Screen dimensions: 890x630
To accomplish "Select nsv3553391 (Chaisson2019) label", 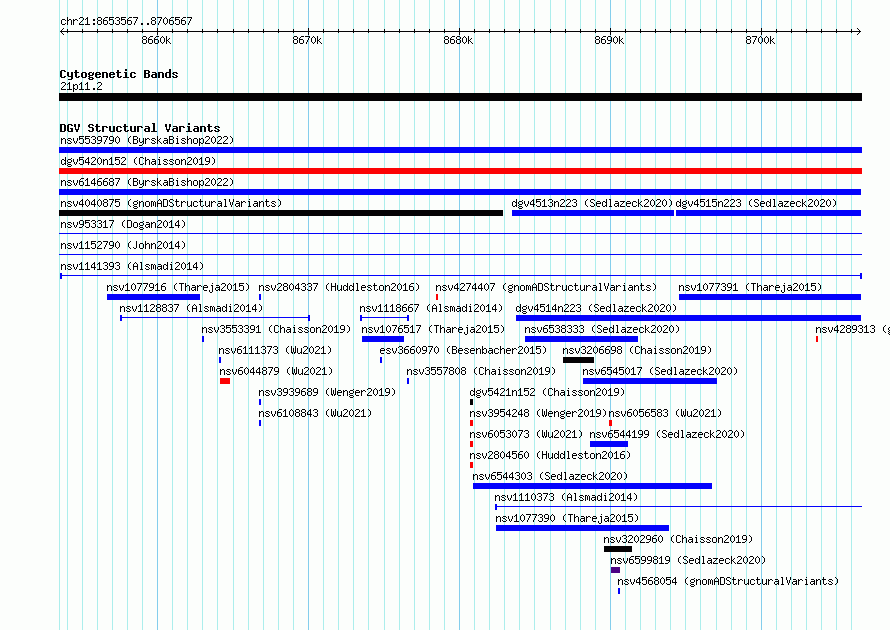I will [276, 329].
